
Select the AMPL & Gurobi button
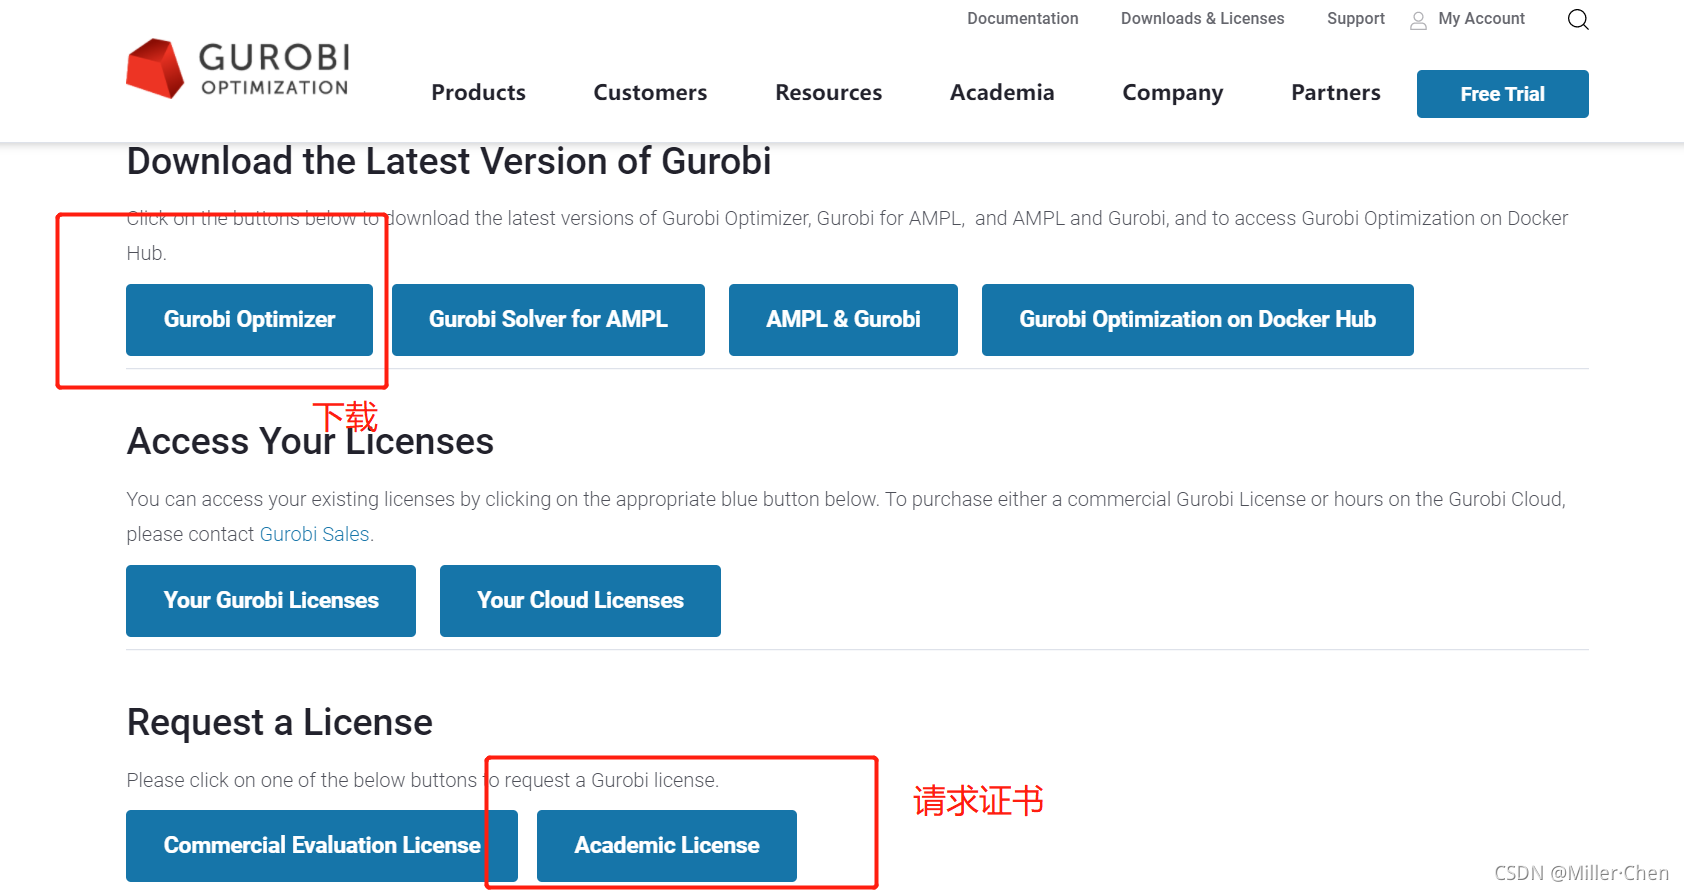click(x=843, y=320)
